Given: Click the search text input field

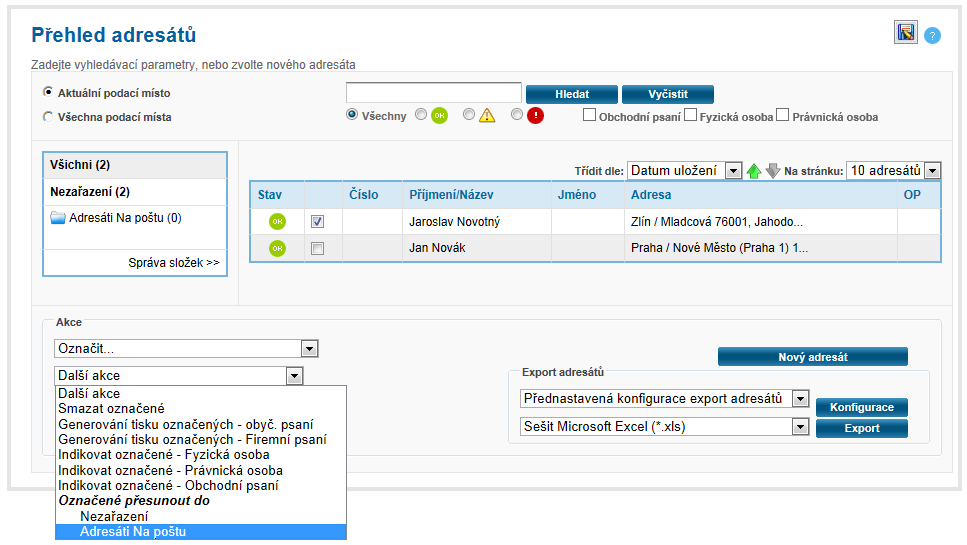Looking at the screenshot, I should coord(433,93).
